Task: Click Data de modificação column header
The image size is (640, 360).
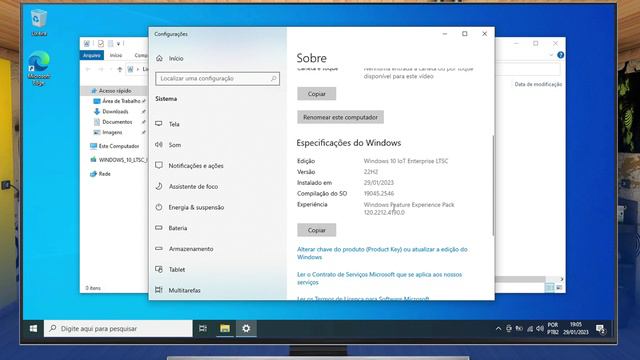Action: point(538,84)
